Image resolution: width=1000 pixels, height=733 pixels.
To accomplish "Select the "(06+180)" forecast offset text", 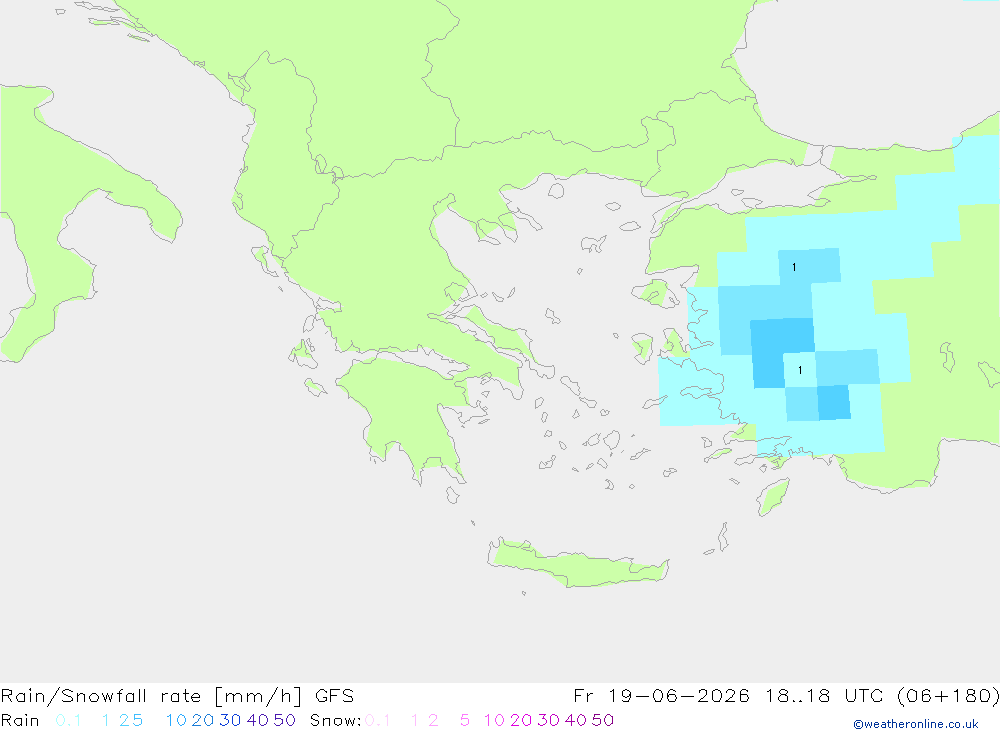I will click(x=948, y=696).
